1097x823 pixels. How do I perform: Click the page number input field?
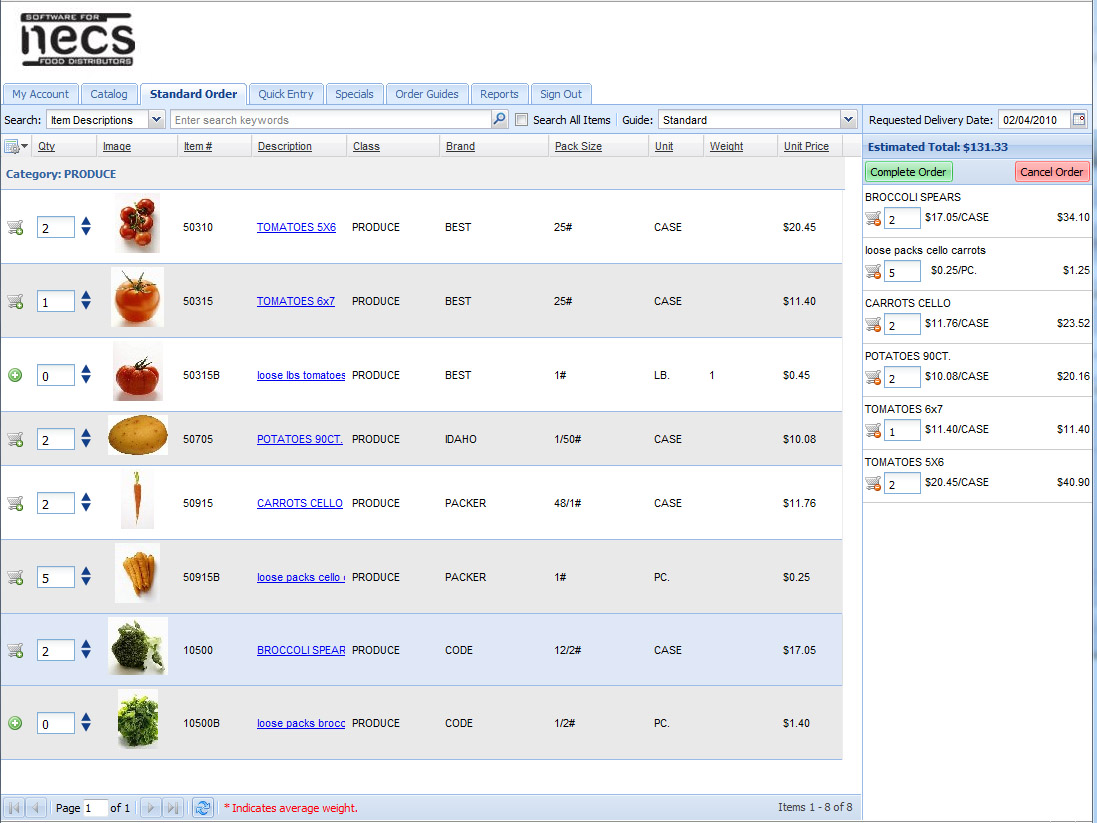pos(95,808)
